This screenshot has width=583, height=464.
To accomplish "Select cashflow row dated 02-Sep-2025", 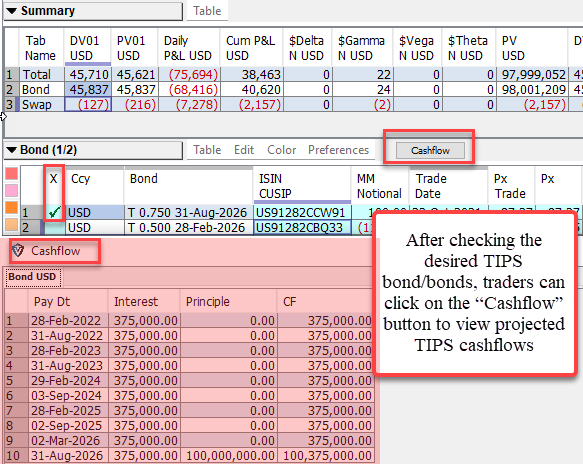I will point(190,426).
